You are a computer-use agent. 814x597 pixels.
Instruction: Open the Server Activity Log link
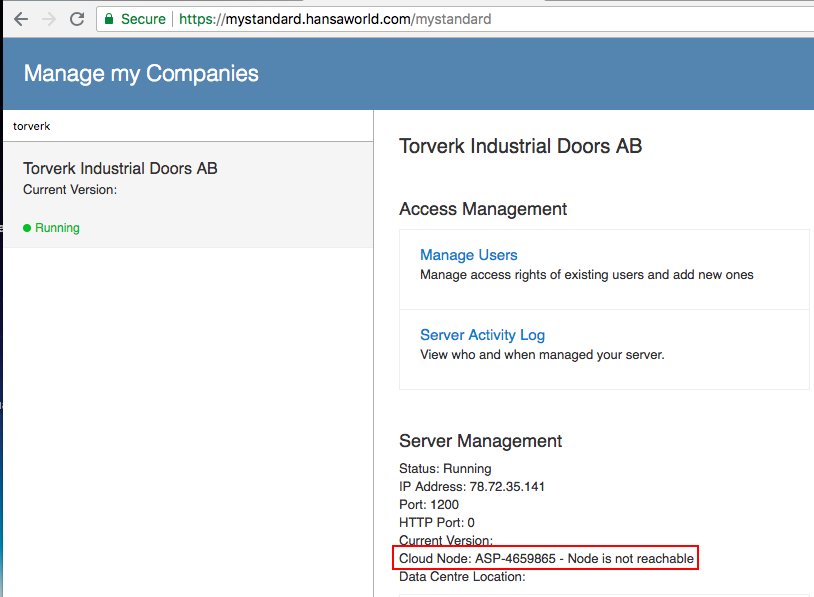pyautogui.click(x=482, y=335)
